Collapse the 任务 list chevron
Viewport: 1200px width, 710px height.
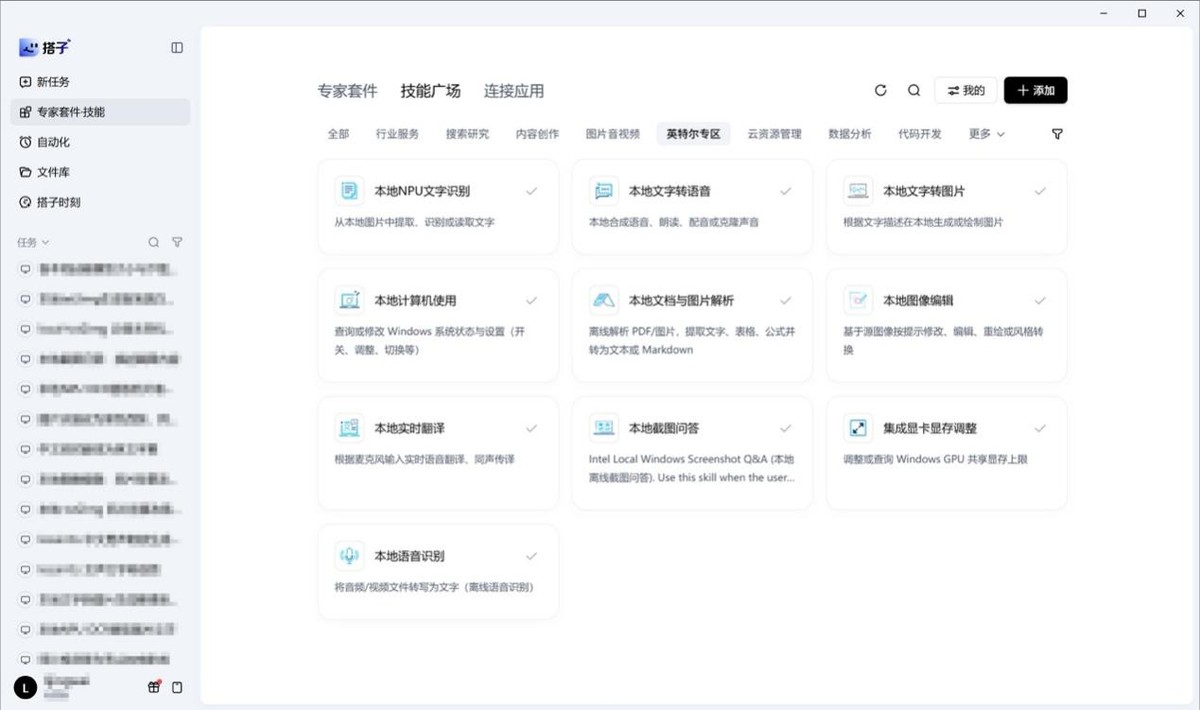click(45, 242)
